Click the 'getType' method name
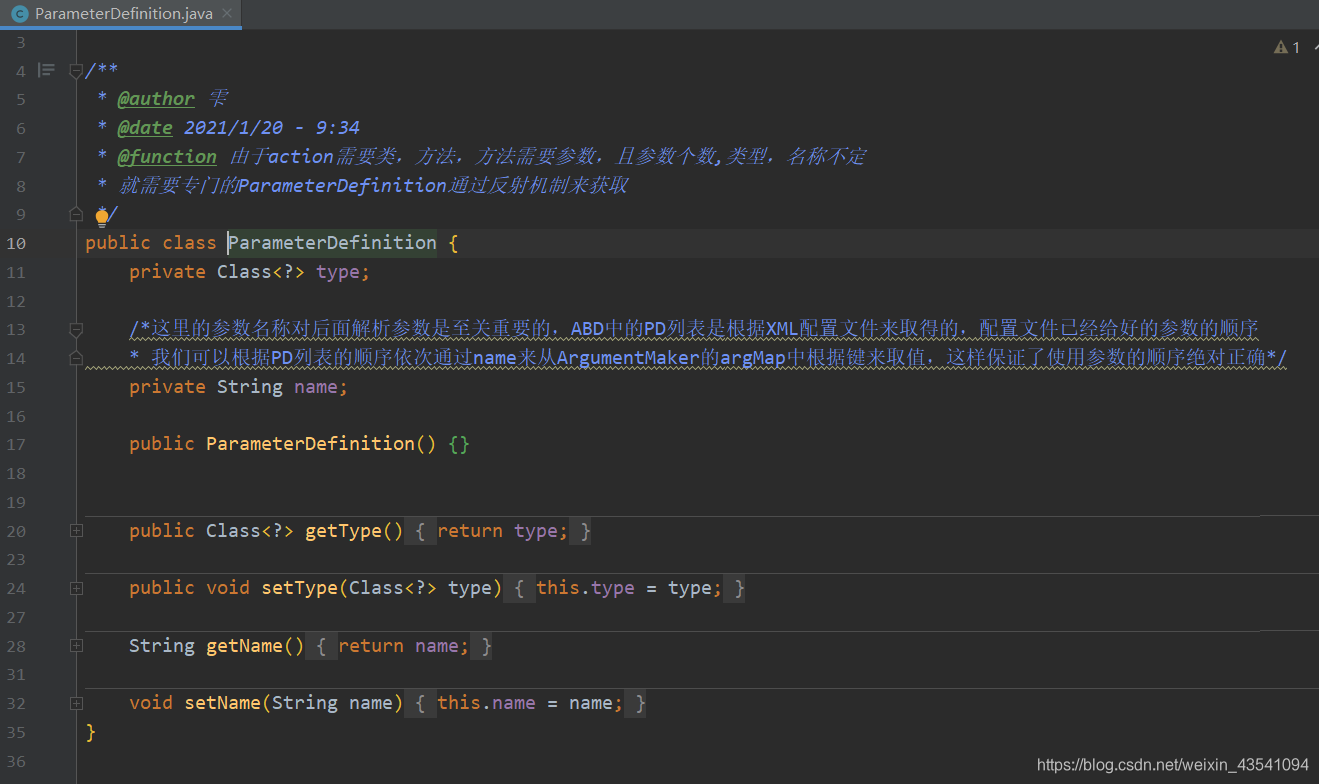This screenshot has height=784, width=1319. click(343, 531)
